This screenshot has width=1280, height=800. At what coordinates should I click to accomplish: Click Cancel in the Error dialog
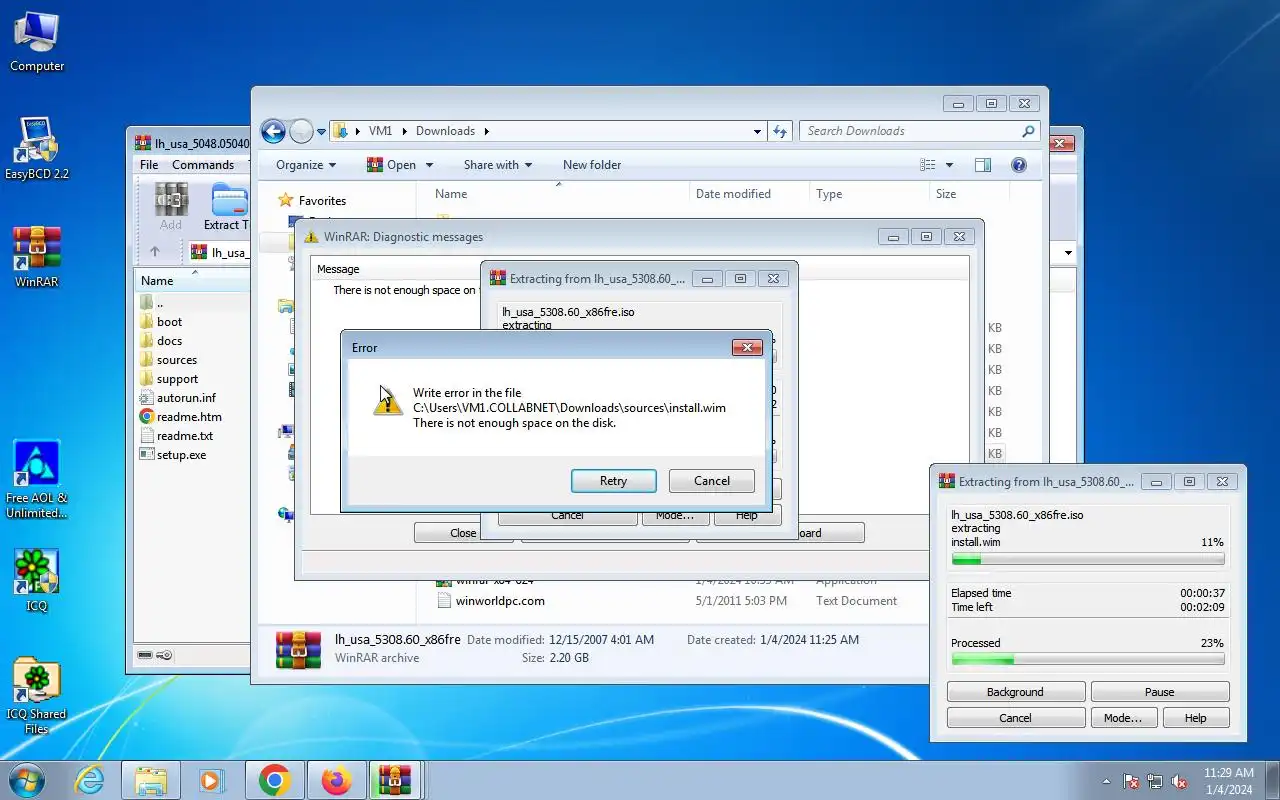[712, 481]
